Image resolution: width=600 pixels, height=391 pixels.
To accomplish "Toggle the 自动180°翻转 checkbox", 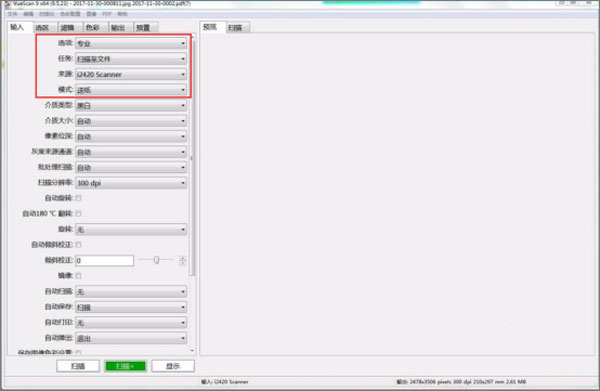I will pos(78,213).
